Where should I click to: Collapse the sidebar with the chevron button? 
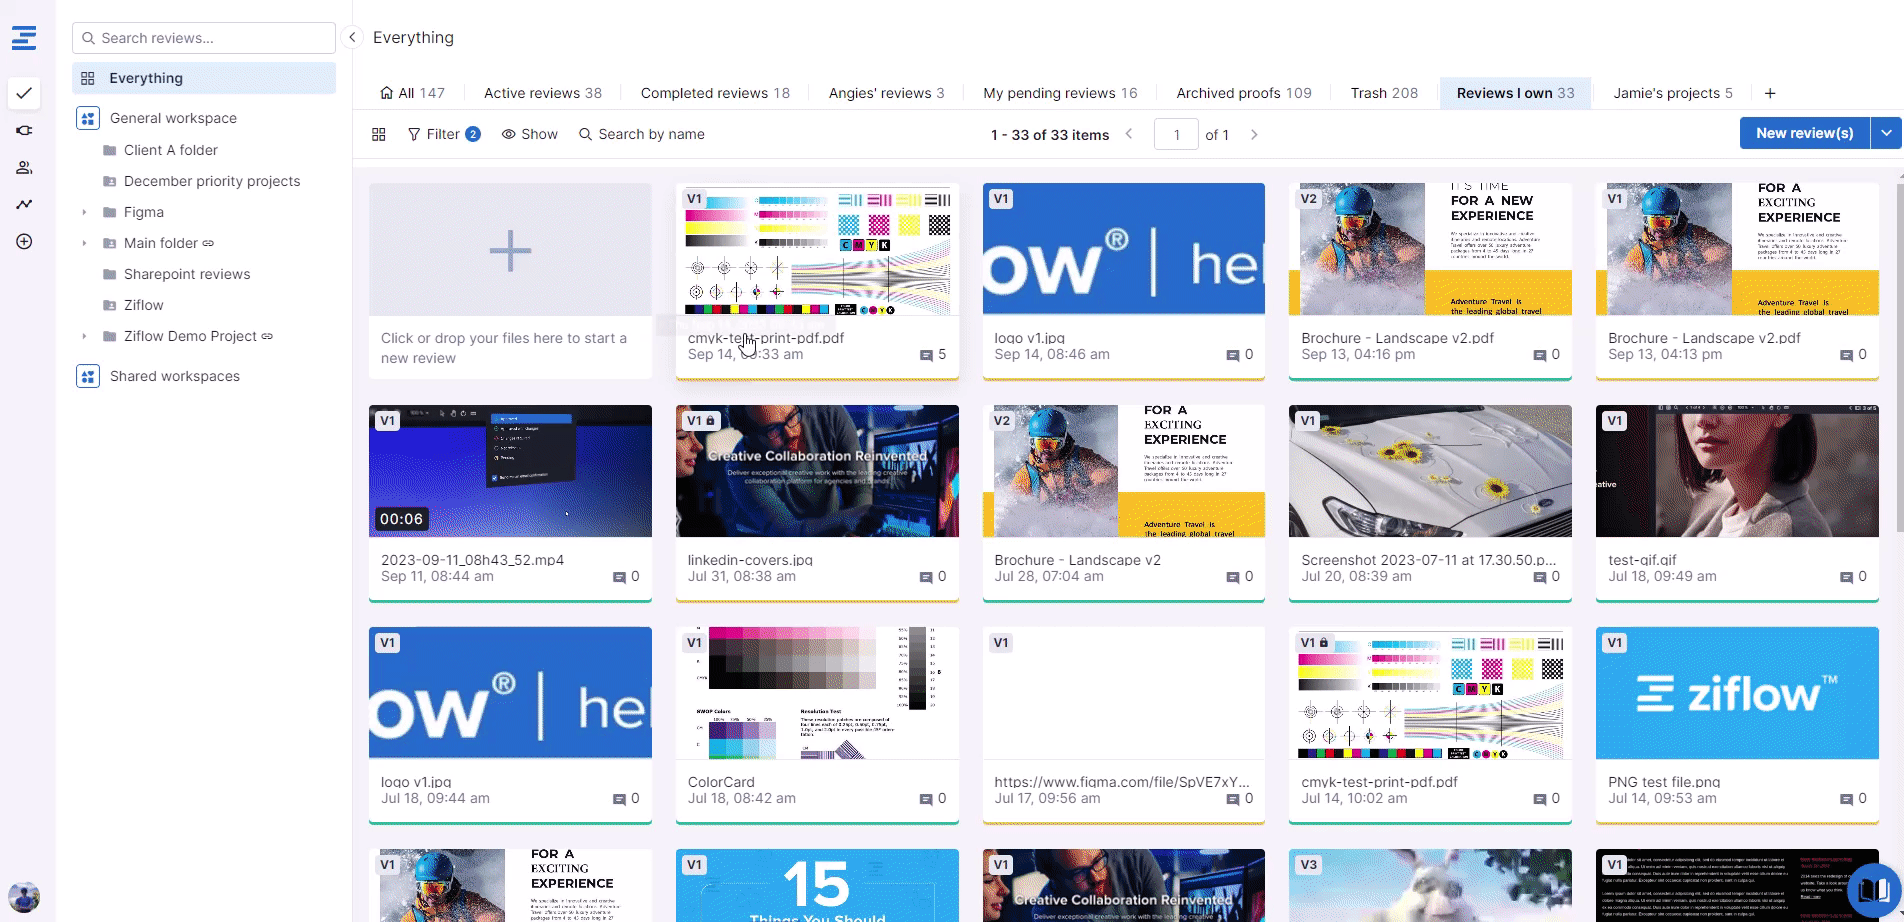tap(352, 37)
